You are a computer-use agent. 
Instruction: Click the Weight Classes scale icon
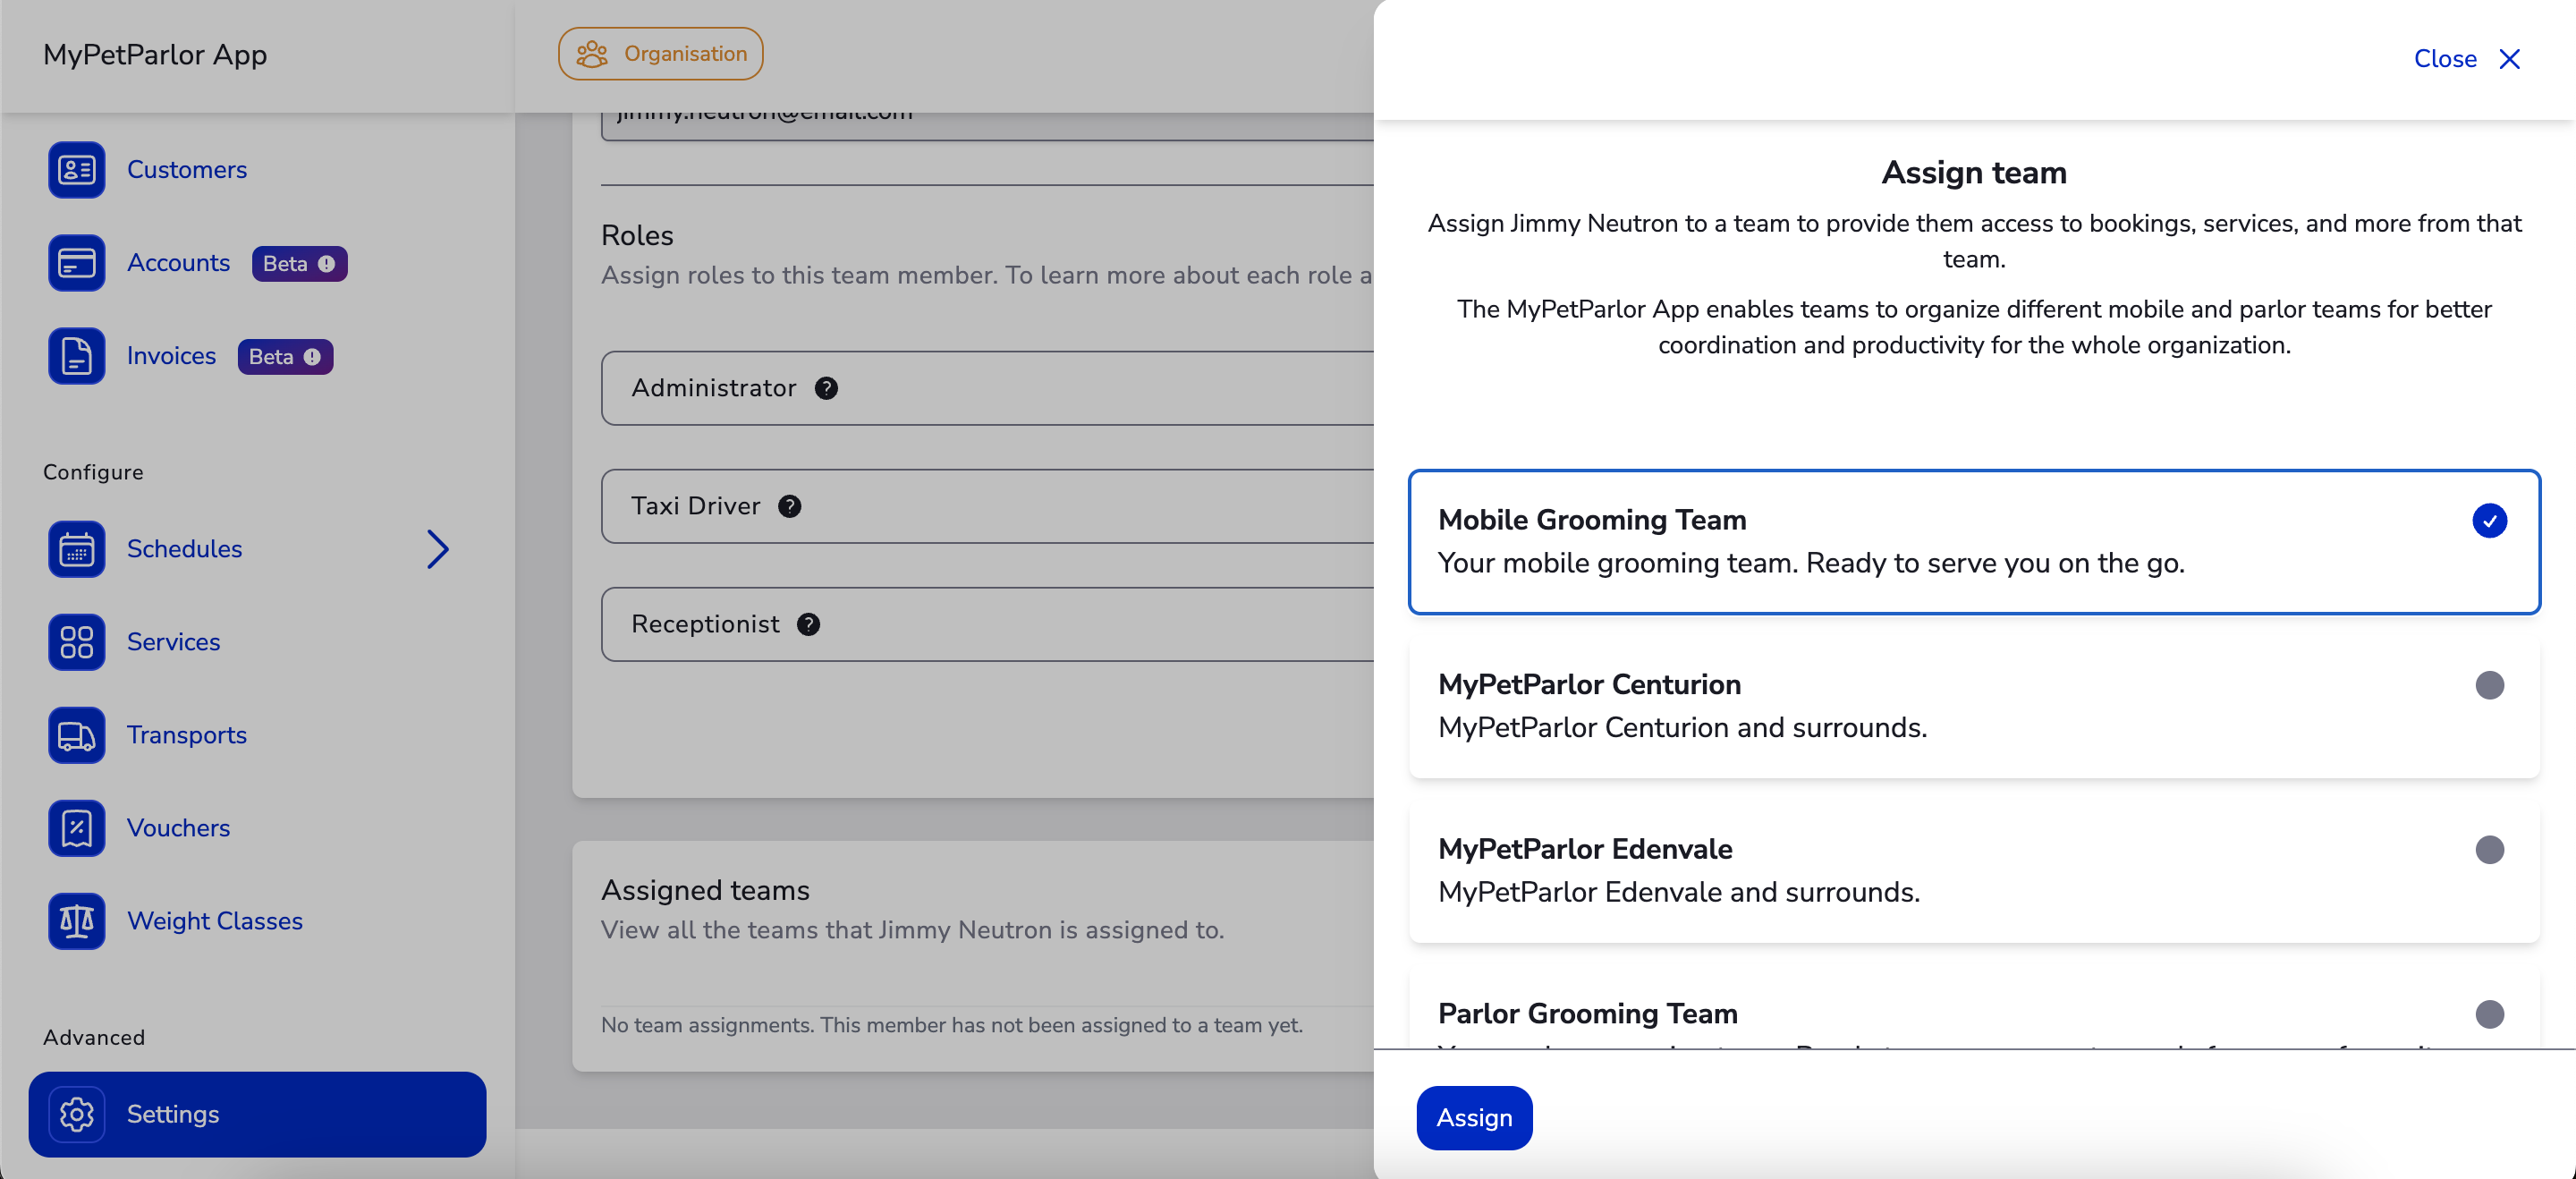(x=76, y=921)
